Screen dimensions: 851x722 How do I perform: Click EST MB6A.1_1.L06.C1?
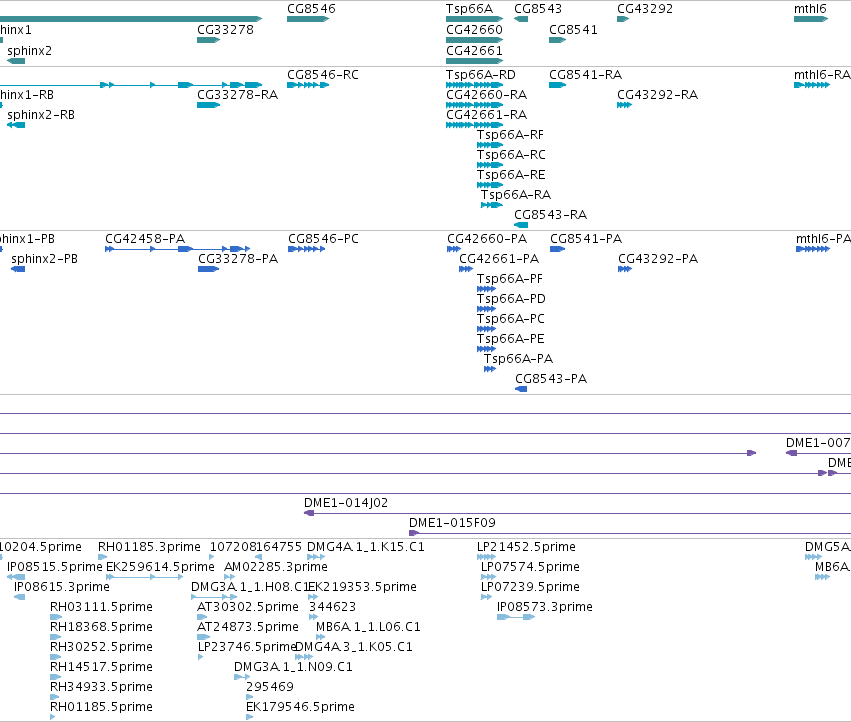[320, 637]
